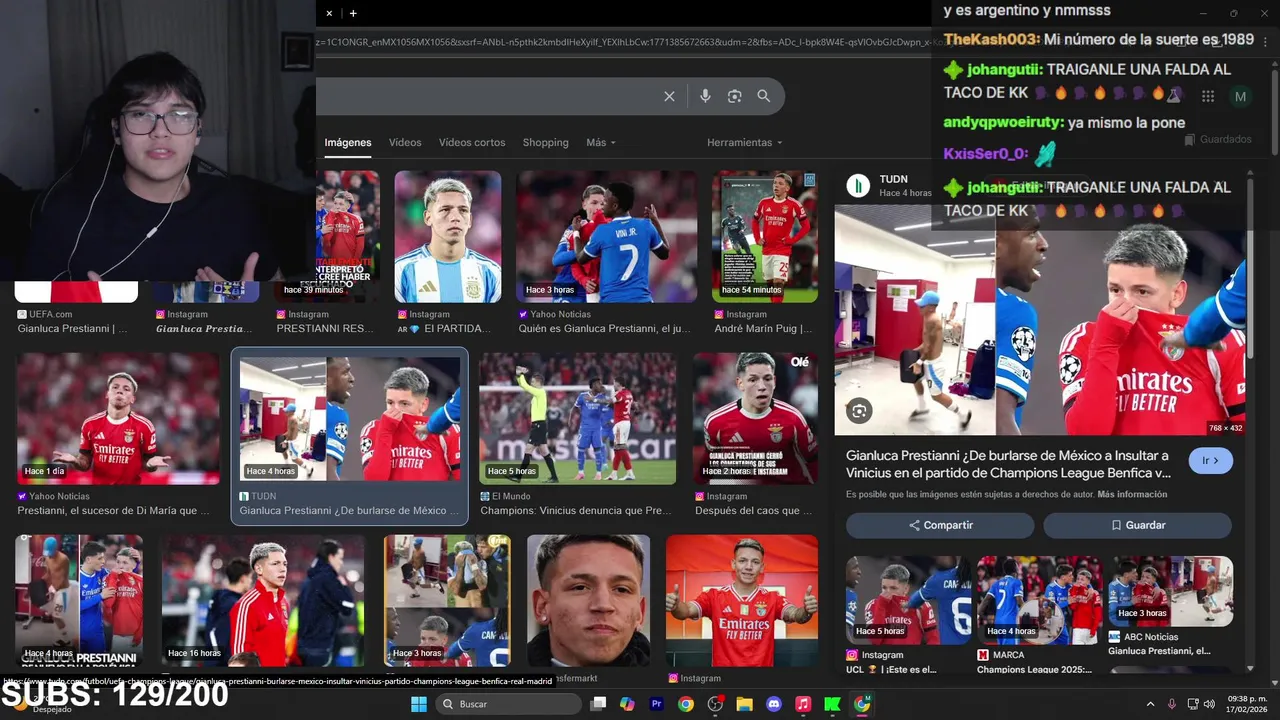Viewport: 1280px width, 720px height.
Task: Switch to the Imágenes tab
Action: [x=348, y=142]
